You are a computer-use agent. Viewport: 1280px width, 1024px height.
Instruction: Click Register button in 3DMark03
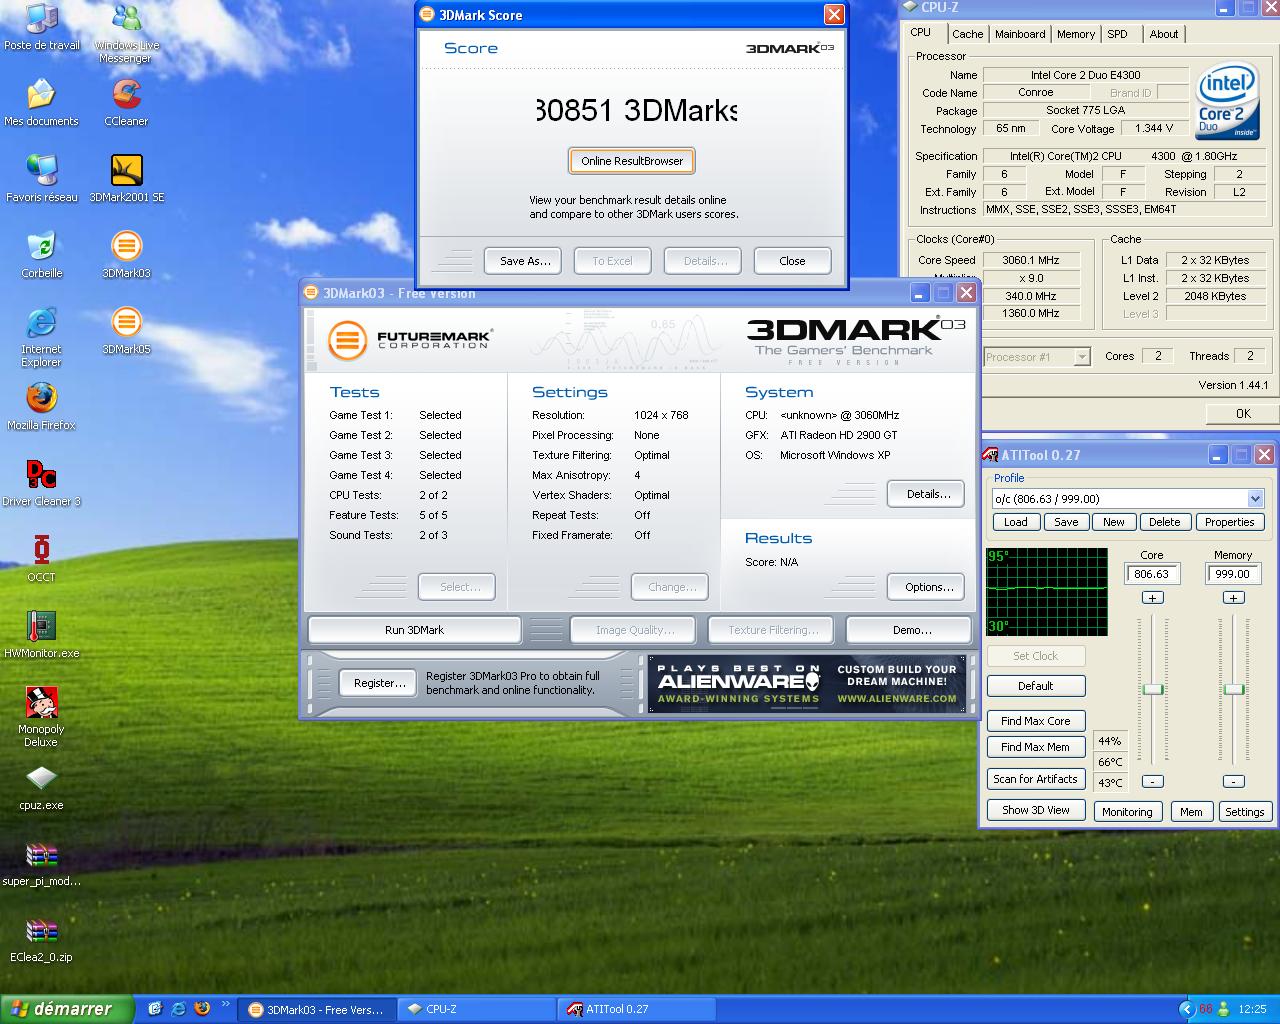(379, 683)
